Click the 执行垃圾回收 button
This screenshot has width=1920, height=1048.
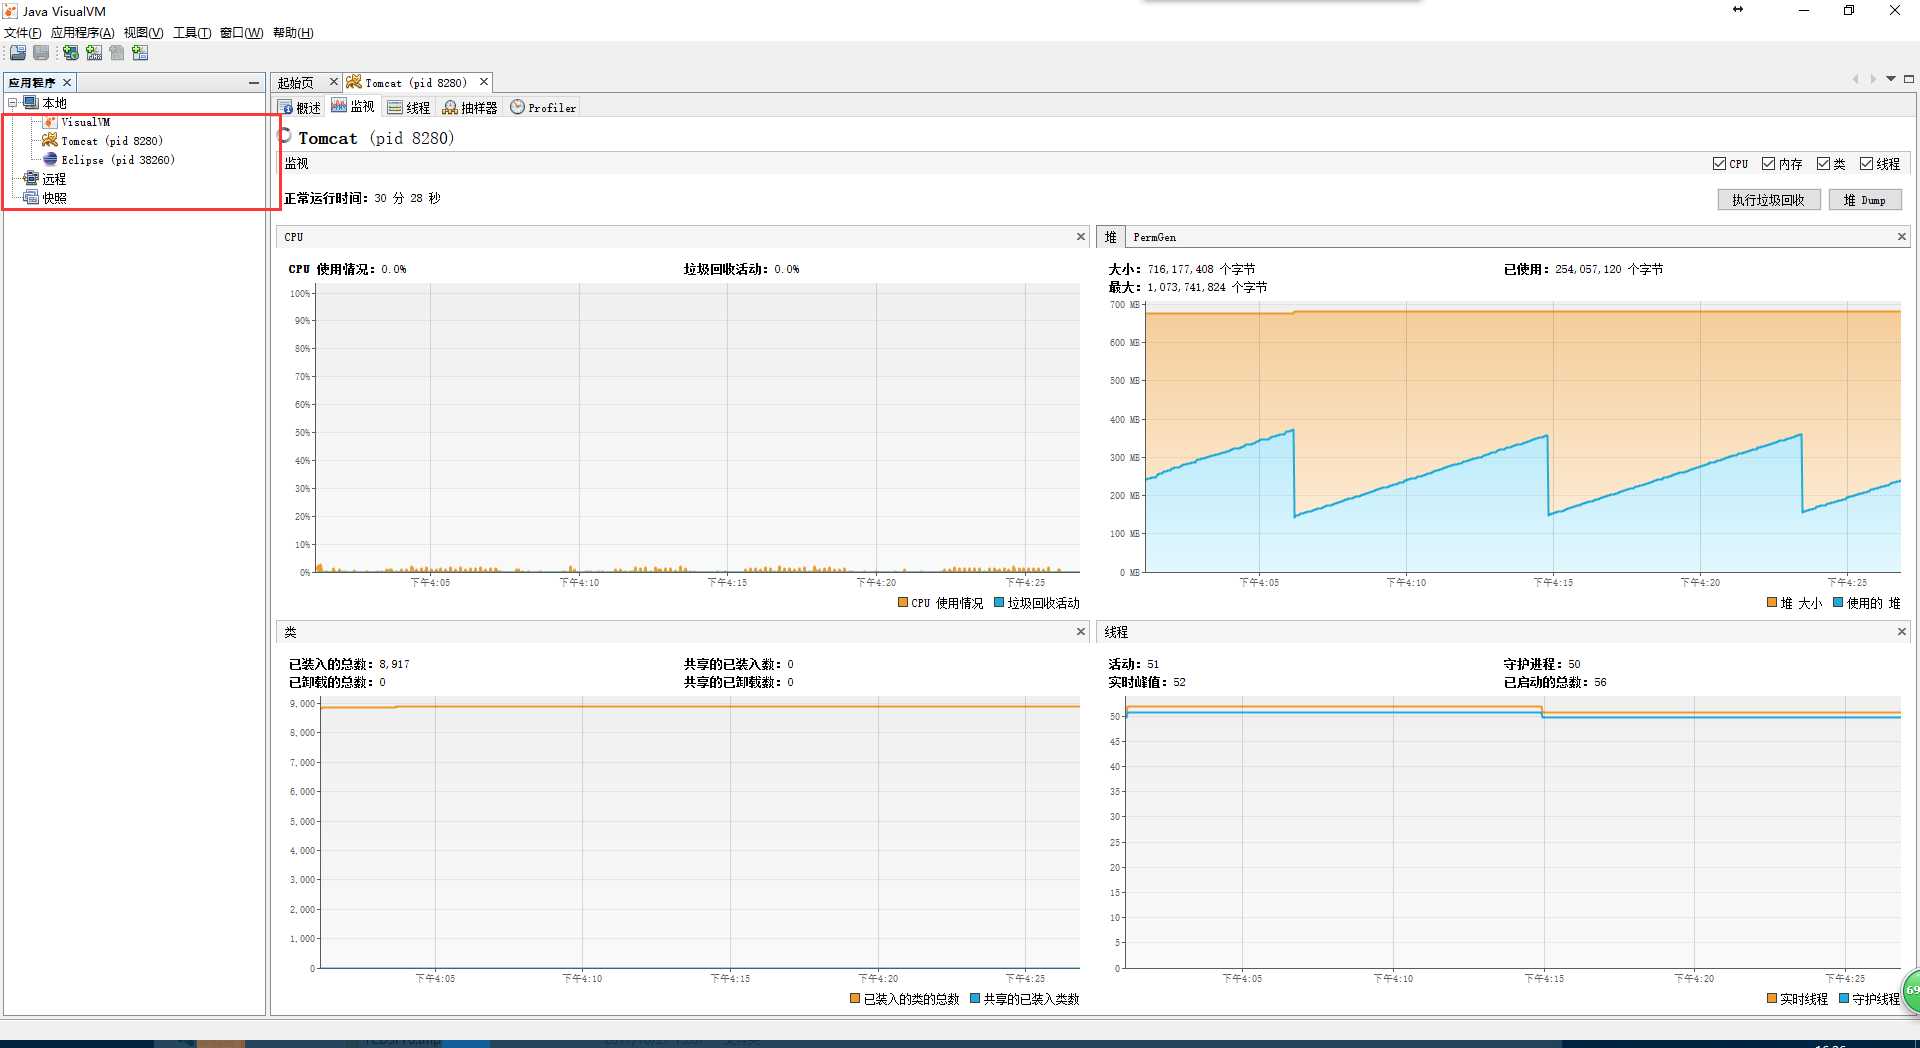(1768, 200)
